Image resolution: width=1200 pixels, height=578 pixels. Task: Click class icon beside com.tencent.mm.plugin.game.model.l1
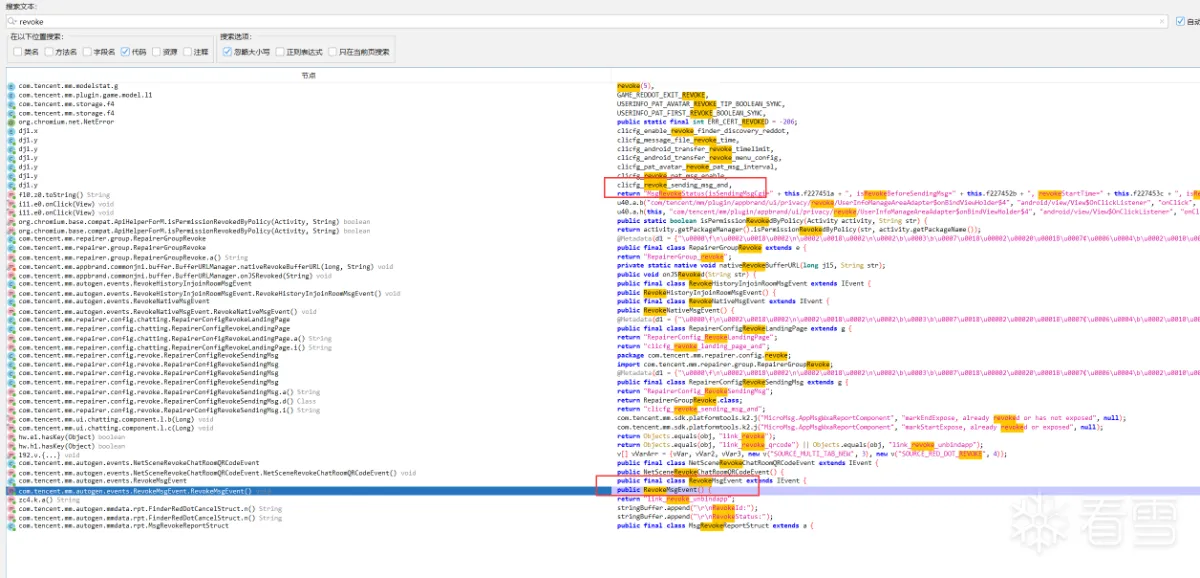[11, 95]
